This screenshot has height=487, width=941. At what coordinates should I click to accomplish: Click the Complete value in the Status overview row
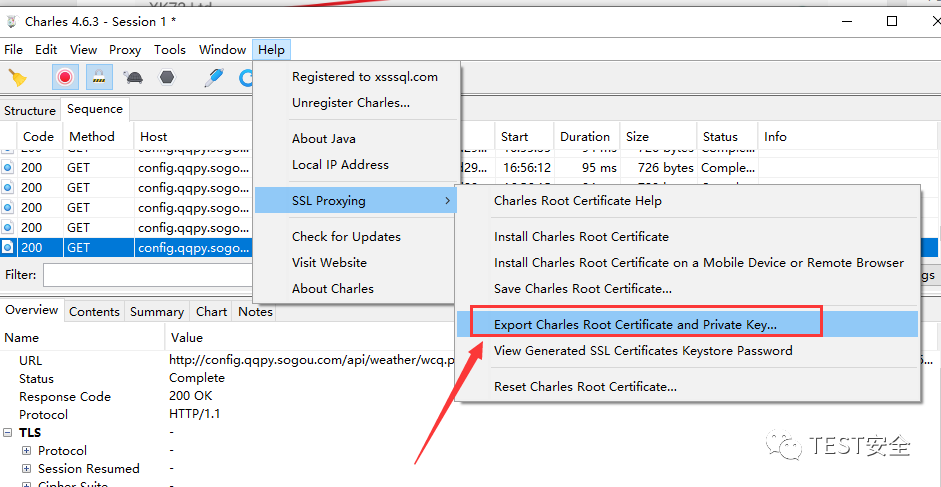coord(197,378)
